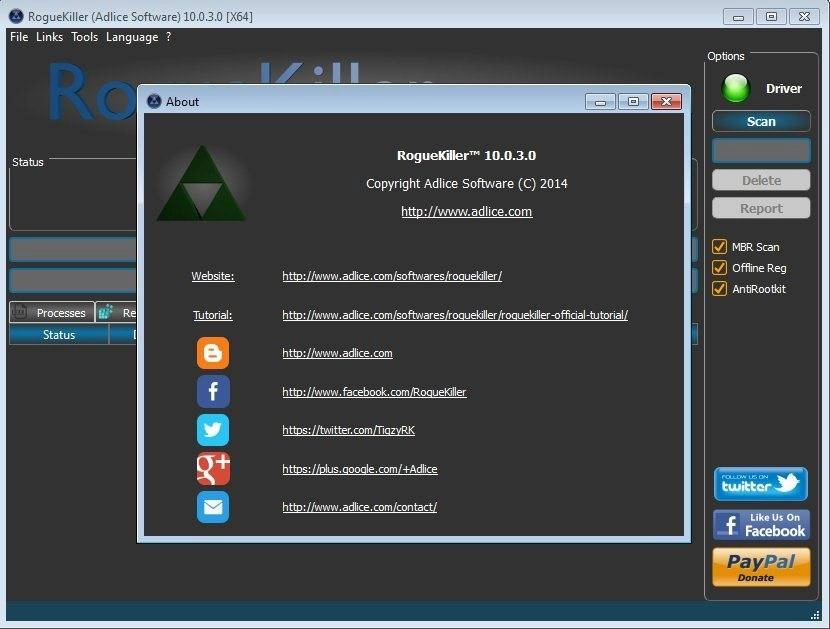
Task: Open the Links menu
Action: [x=49, y=37]
